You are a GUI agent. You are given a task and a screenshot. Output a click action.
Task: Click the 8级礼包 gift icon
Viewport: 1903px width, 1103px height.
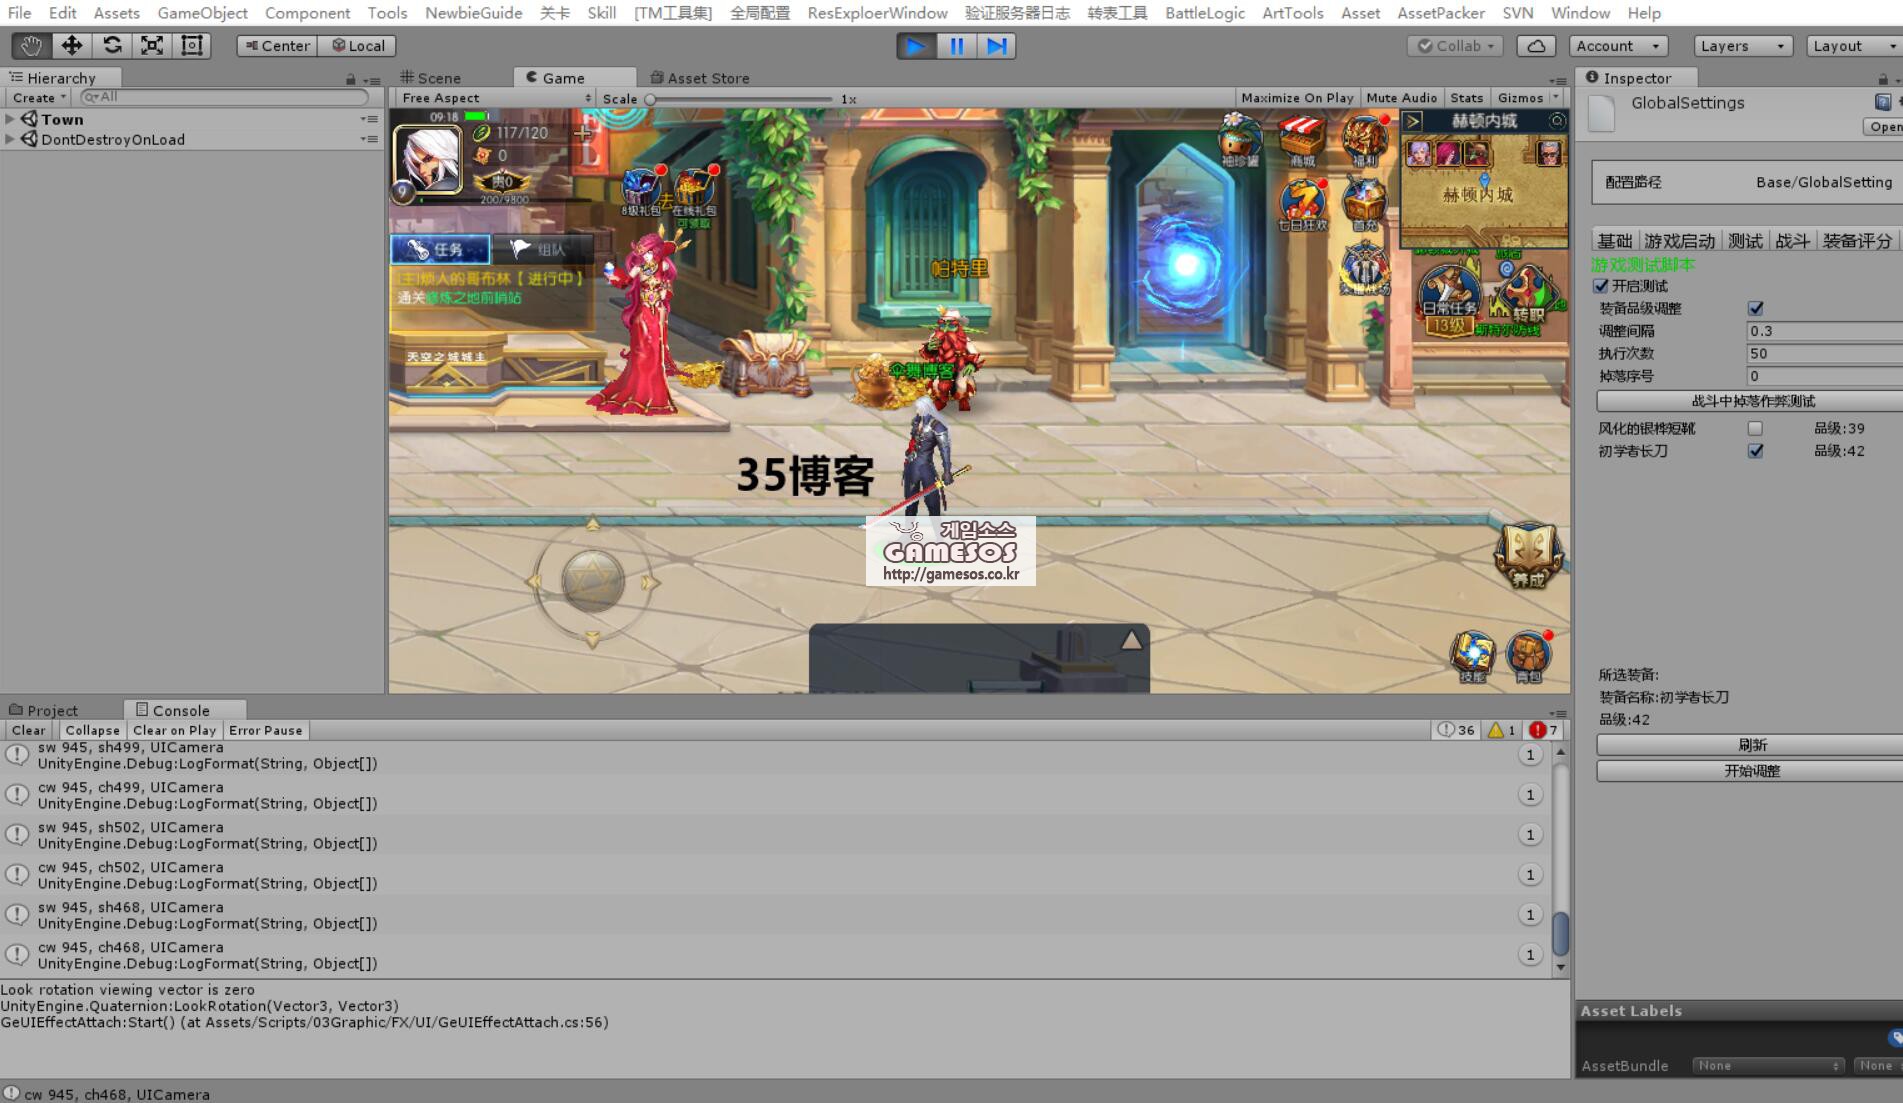[641, 192]
